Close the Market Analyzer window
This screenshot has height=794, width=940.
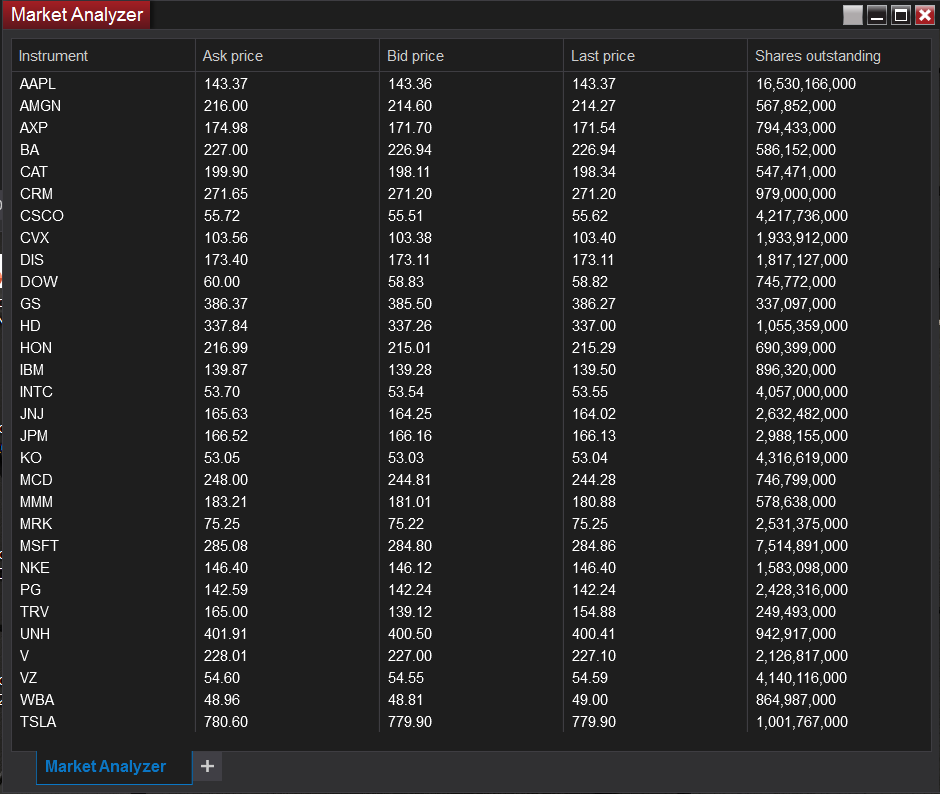click(925, 16)
